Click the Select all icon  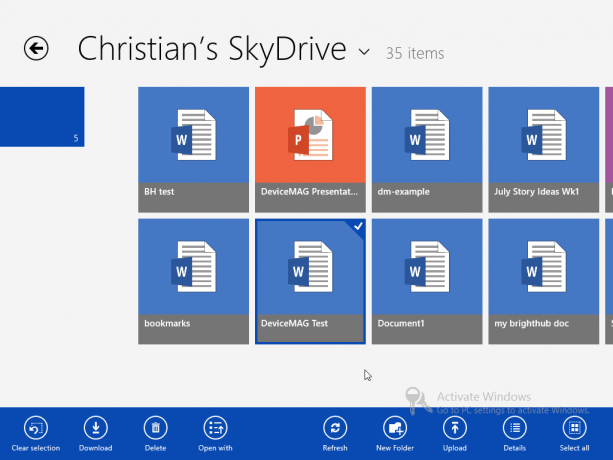coord(574,428)
